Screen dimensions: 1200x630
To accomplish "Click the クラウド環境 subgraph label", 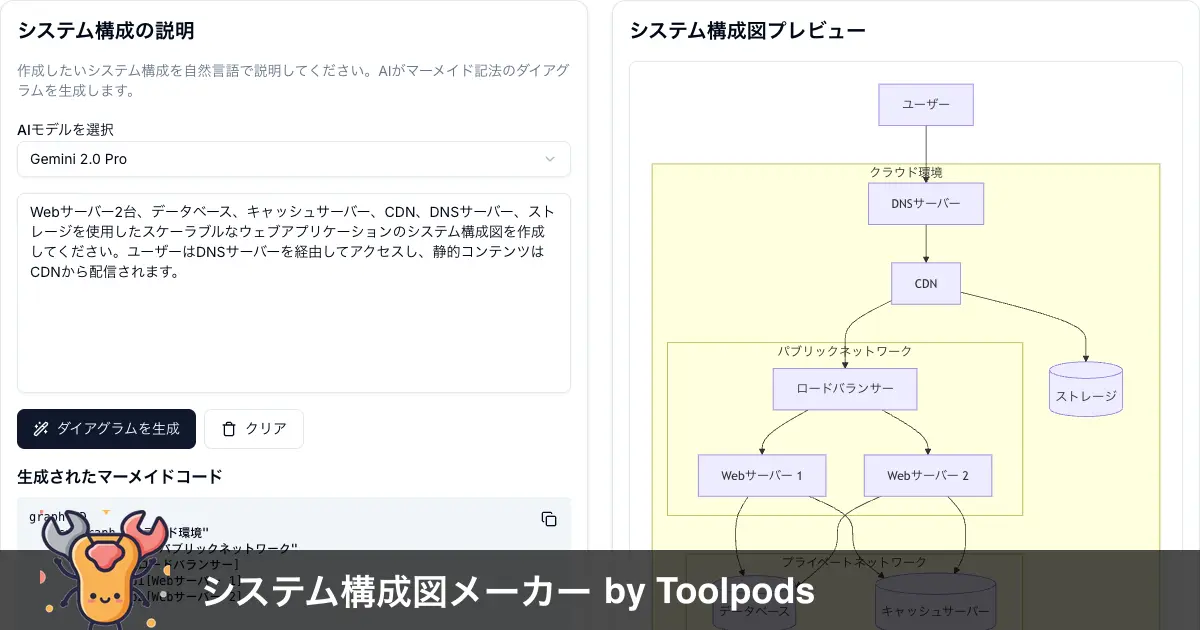I will click(x=906, y=172).
